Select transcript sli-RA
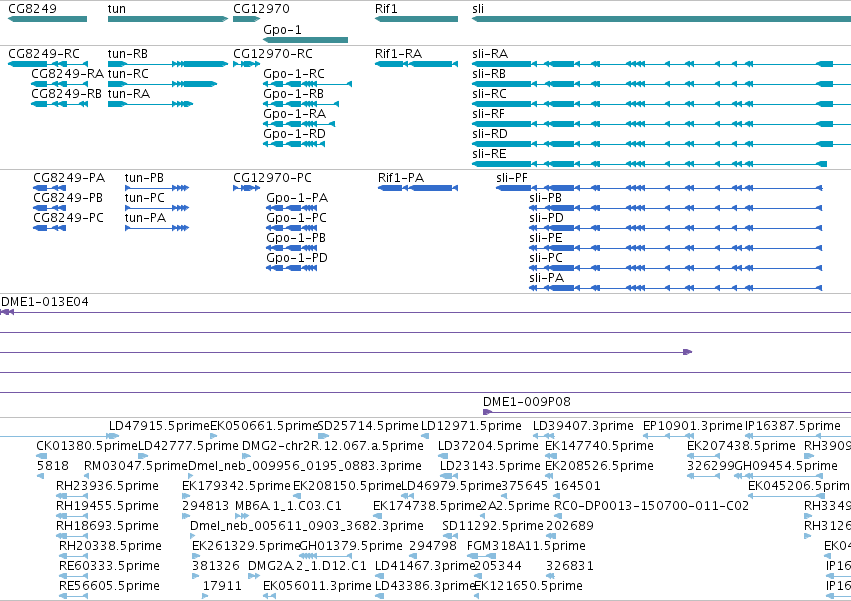The image size is (851, 601). coord(662,64)
